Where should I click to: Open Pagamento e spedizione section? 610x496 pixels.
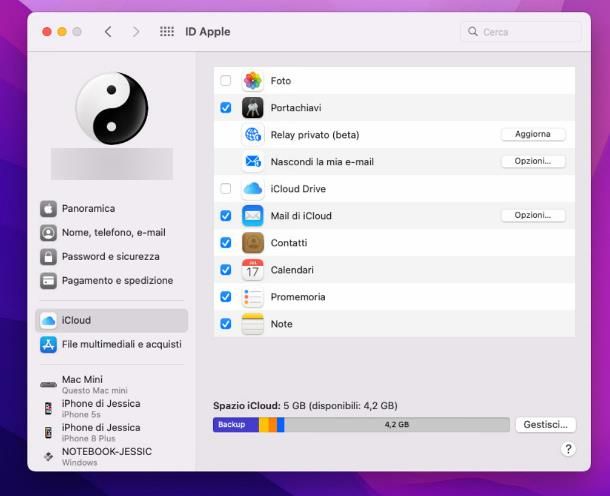(112, 281)
